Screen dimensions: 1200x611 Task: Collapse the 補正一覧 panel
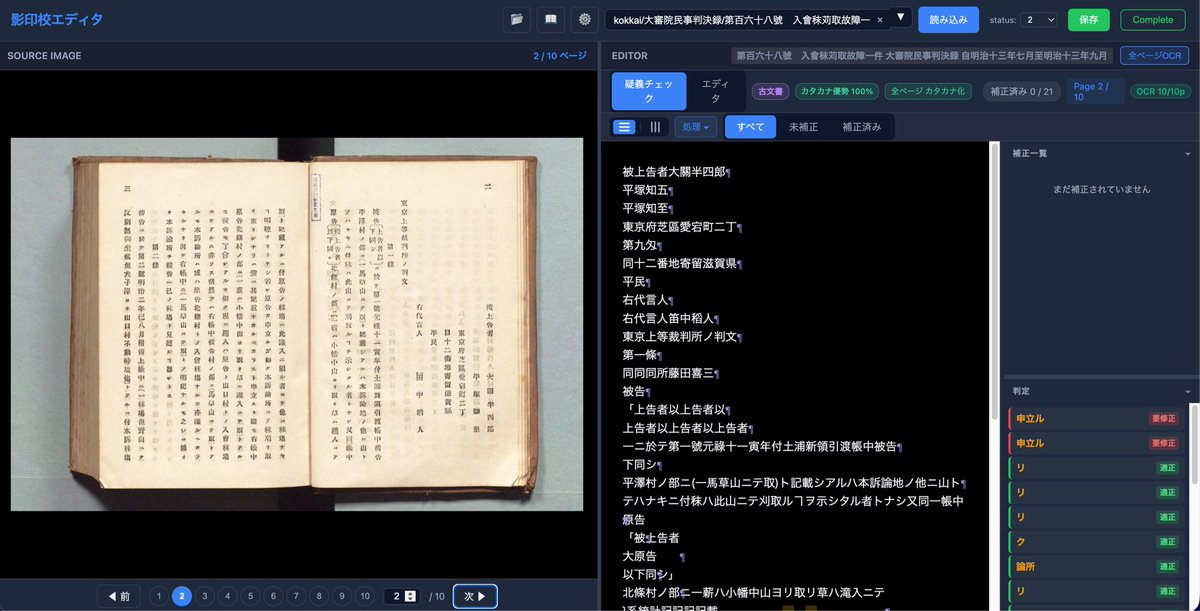coord(1187,154)
